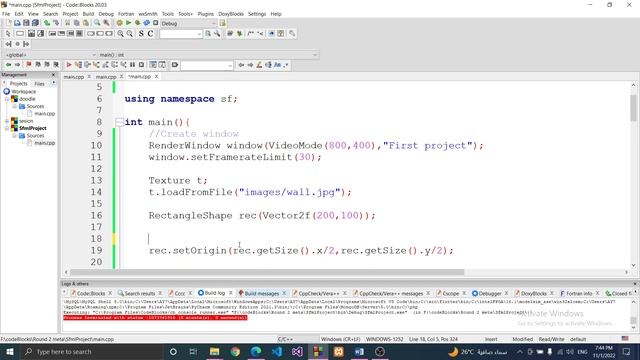Fold the main function code block
This screenshot has width=640, height=360.
pyautogui.click(x=119, y=122)
